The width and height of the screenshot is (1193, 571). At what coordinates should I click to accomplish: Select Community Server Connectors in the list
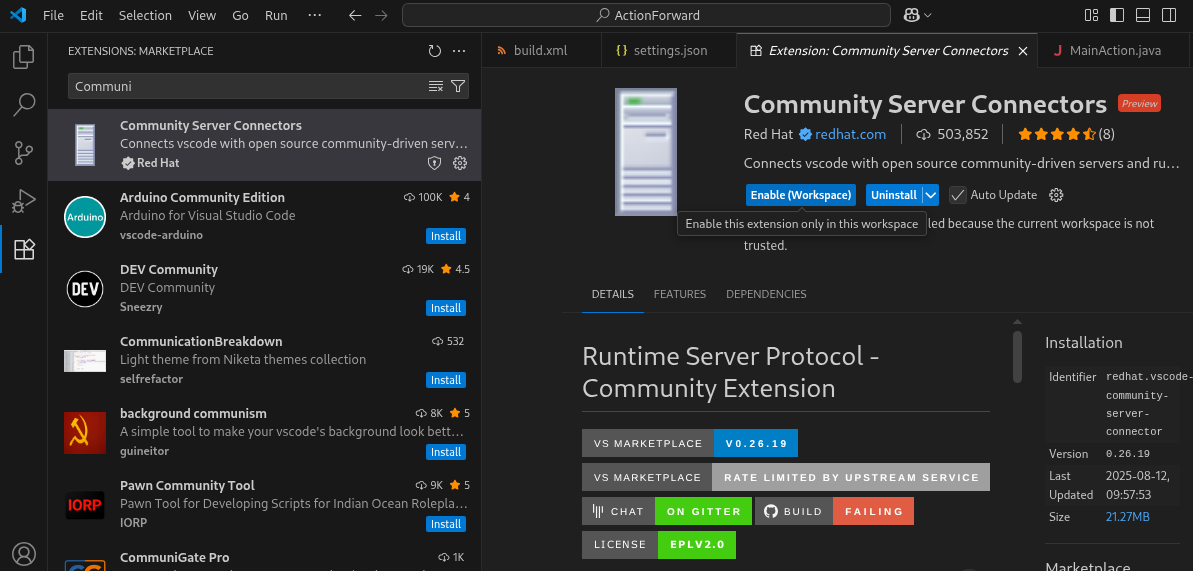point(264,145)
